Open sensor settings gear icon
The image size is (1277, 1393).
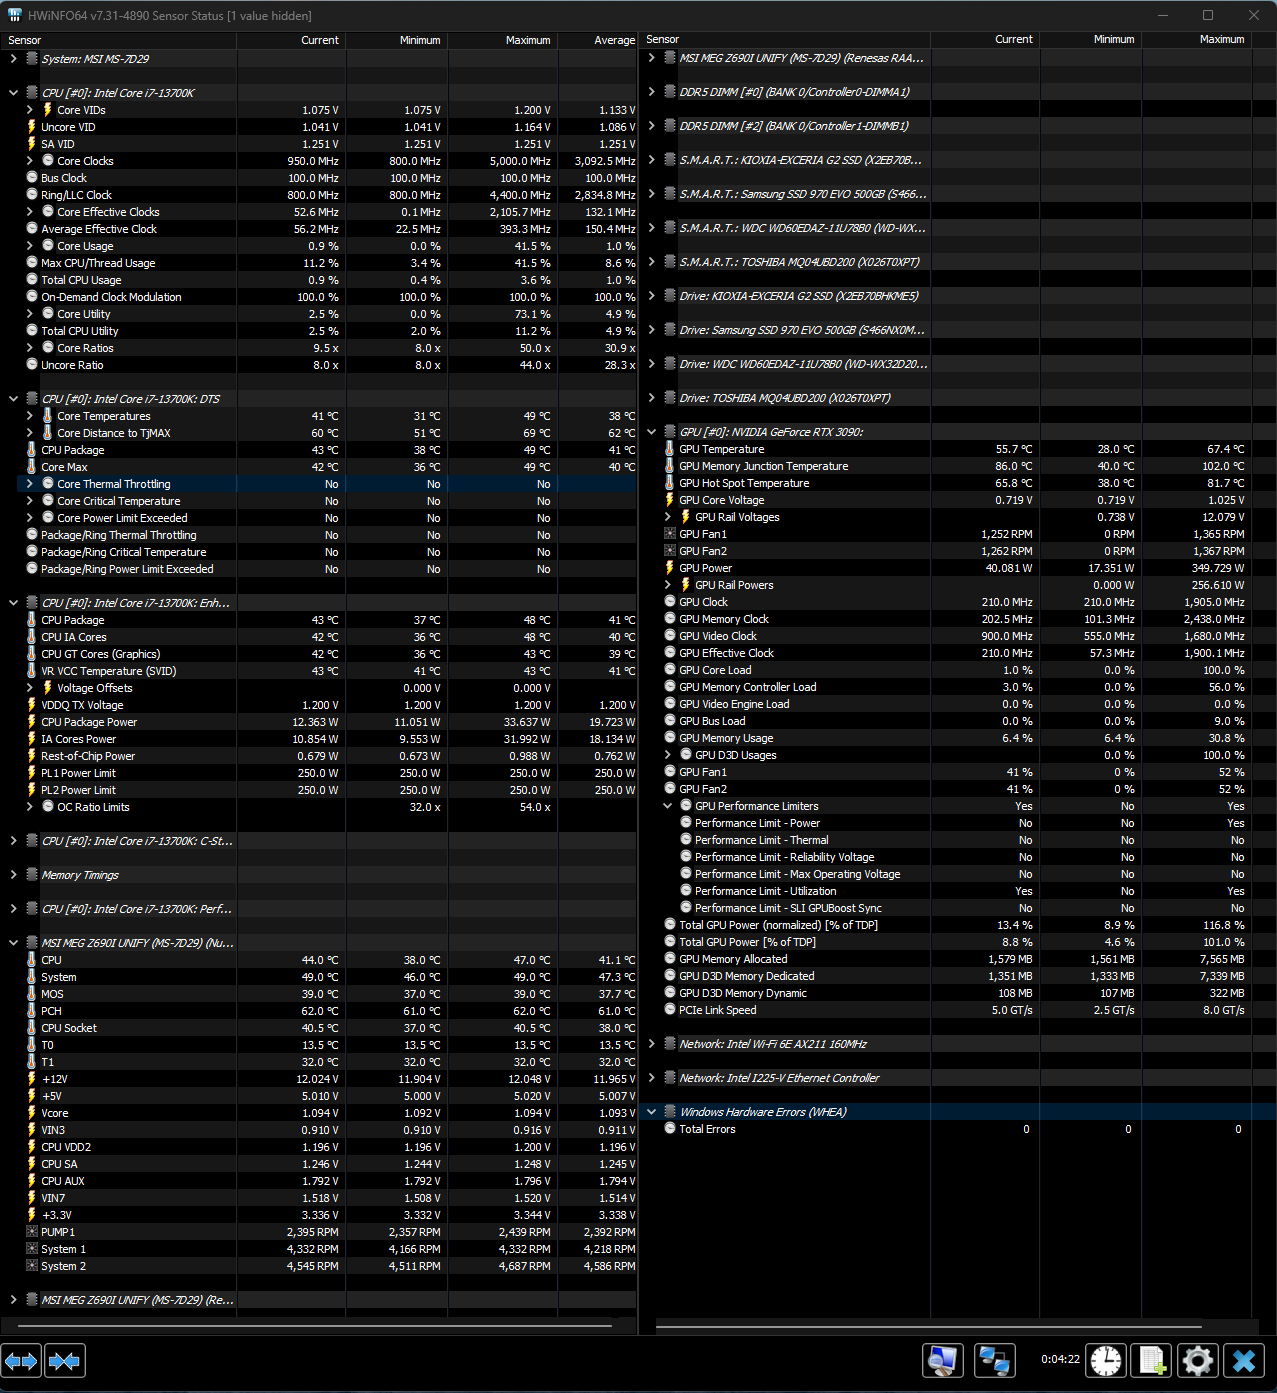(1198, 1361)
